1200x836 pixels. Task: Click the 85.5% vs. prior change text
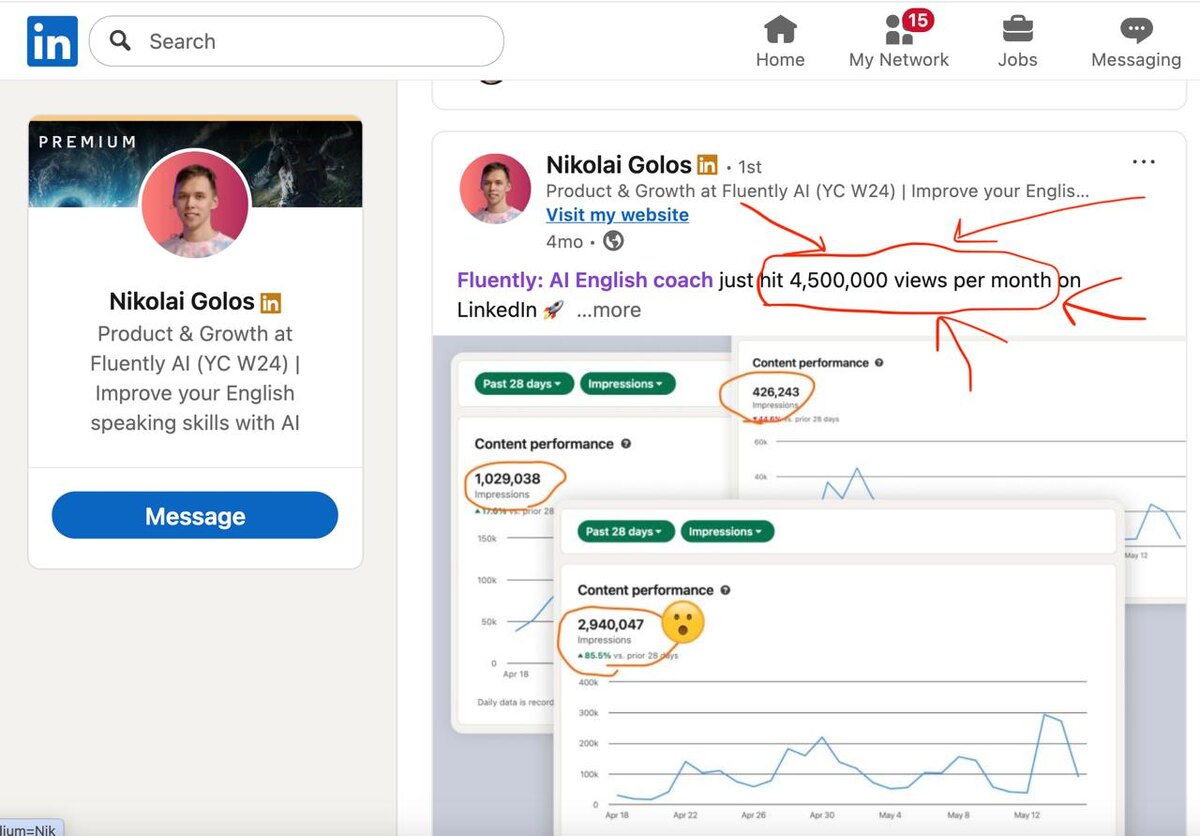point(626,655)
